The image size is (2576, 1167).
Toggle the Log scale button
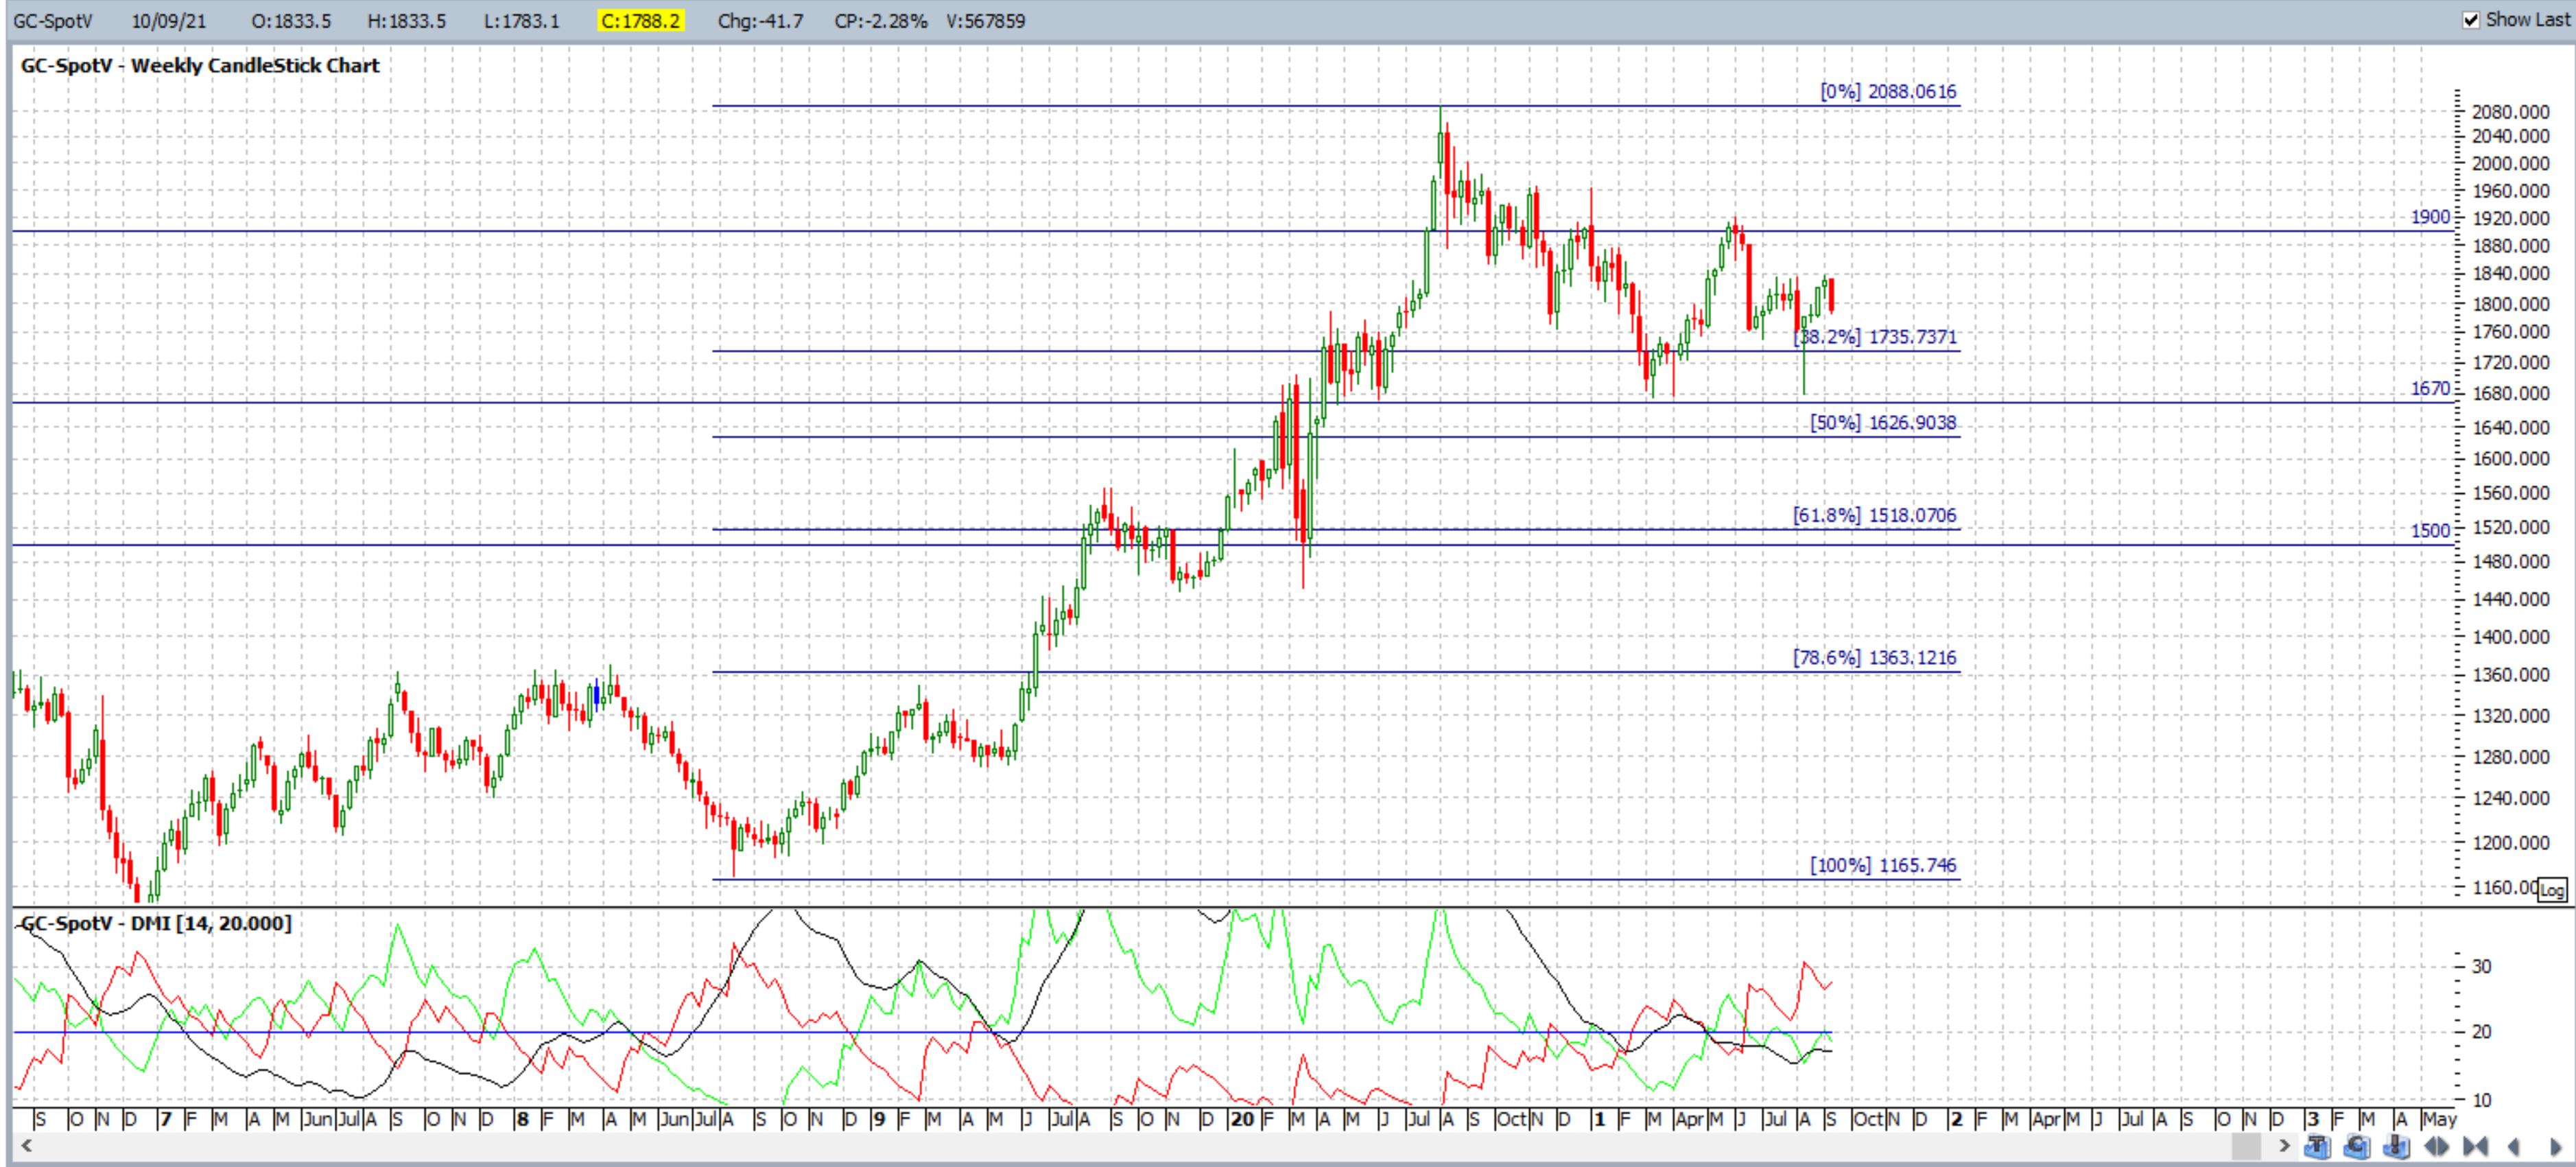click(2553, 890)
